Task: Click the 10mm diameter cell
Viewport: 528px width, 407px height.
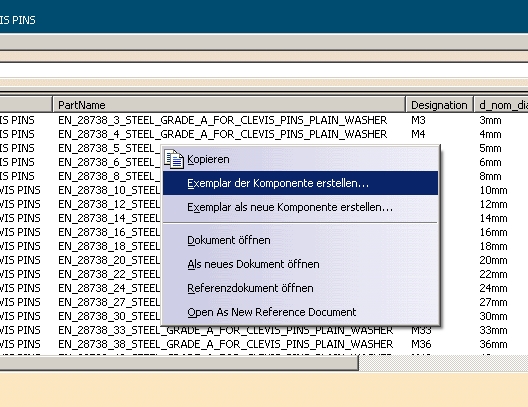Action: pos(493,190)
